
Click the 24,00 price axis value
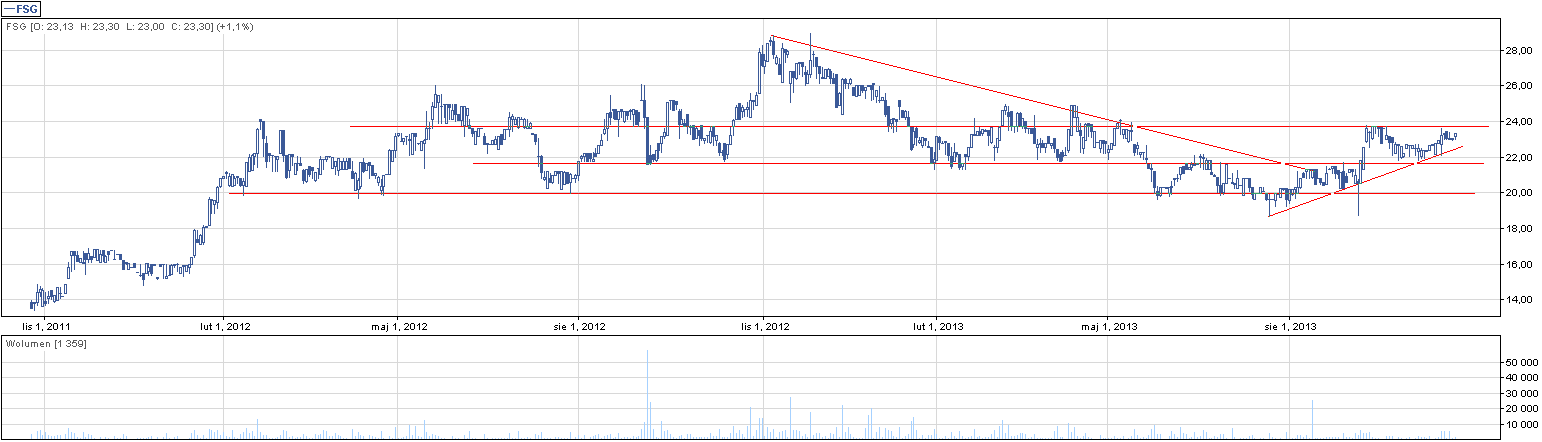tap(1519, 122)
